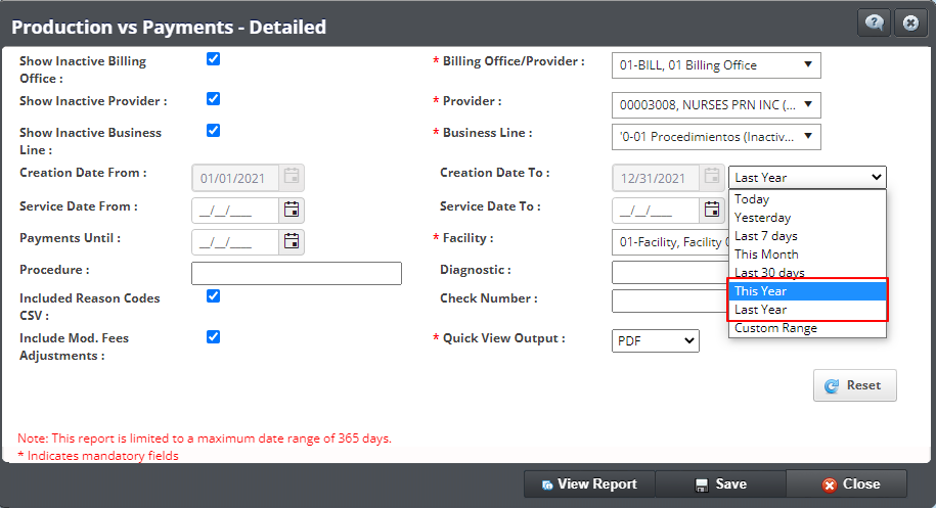The image size is (936, 508).
Task: Toggle Included Reason Codes CSV checkbox
Action: pyautogui.click(x=213, y=296)
